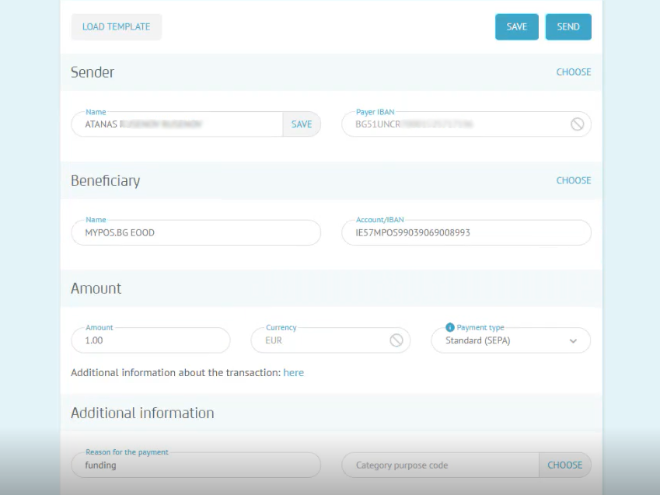Open the Standard (SEPA) payment type selector
660x495 pixels.
coord(500,341)
